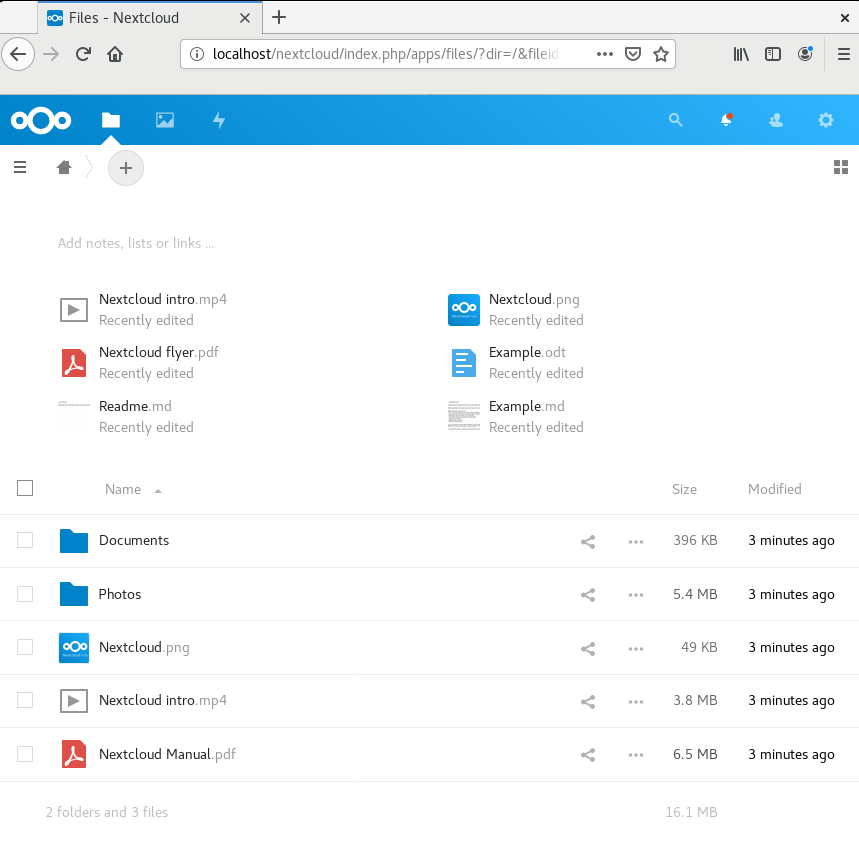Go back with browser back arrow
The height and width of the screenshot is (866, 859).
pyautogui.click(x=18, y=54)
